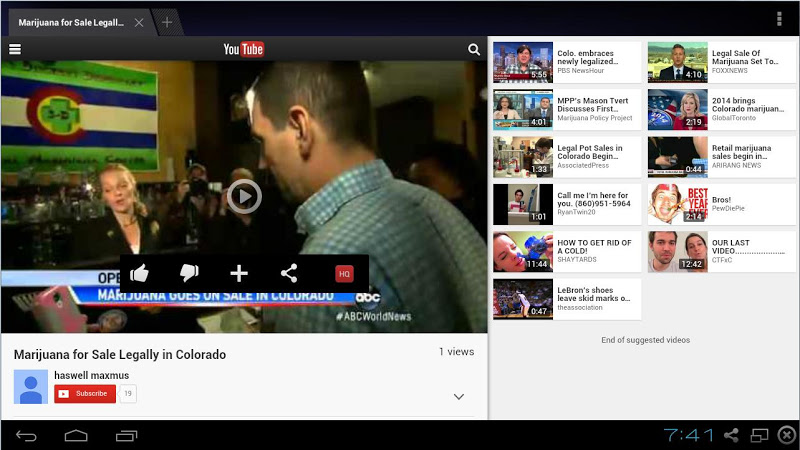800x450 pixels.
Task: Click Marijuana Policy Project channel label
Action: [594, 118]
